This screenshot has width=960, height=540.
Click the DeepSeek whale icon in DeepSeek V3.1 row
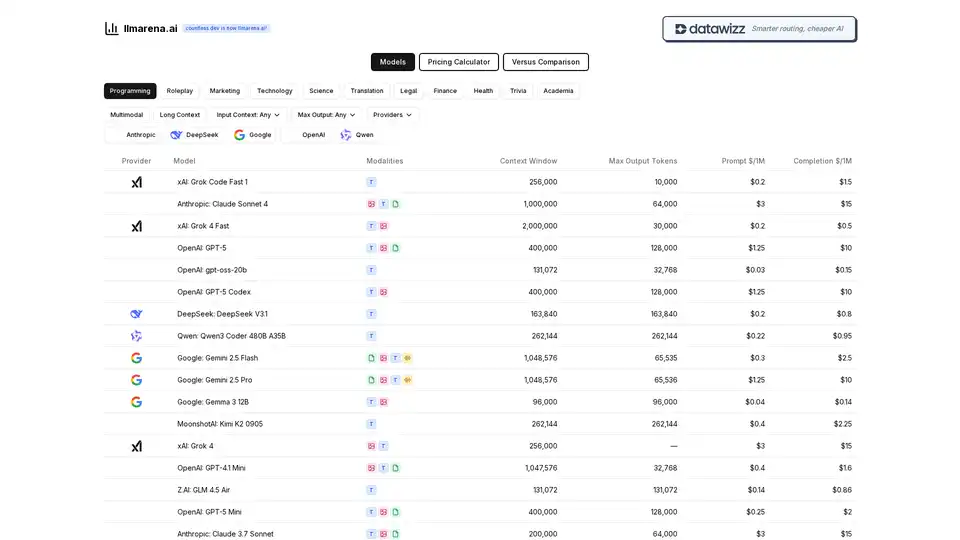click(136, 314)
